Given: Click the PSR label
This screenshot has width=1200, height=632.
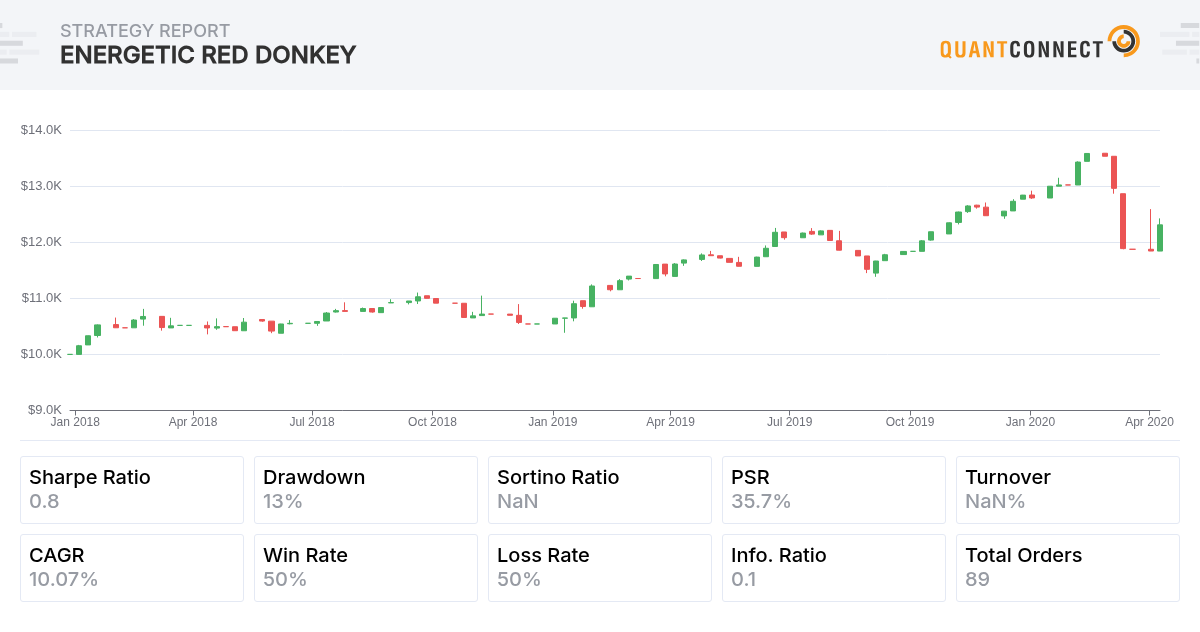Looking at the screenshot, I should [750, 477].
